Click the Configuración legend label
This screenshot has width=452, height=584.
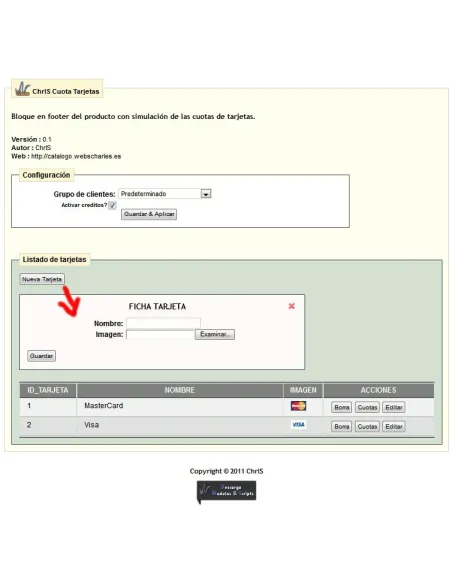46,175
